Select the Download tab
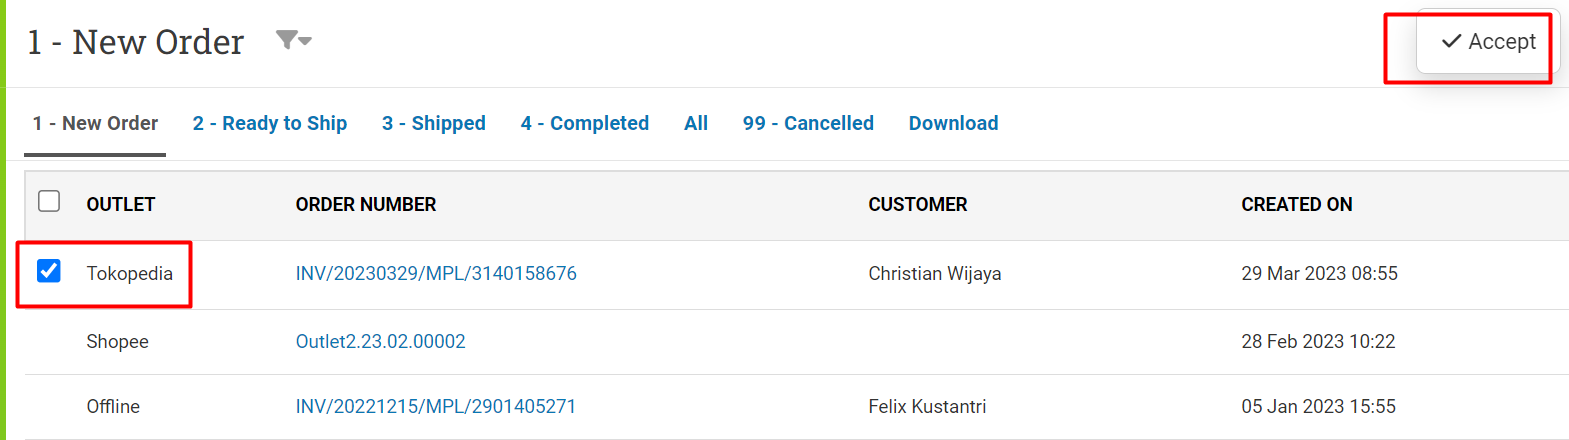 click(x=953, y=123)
